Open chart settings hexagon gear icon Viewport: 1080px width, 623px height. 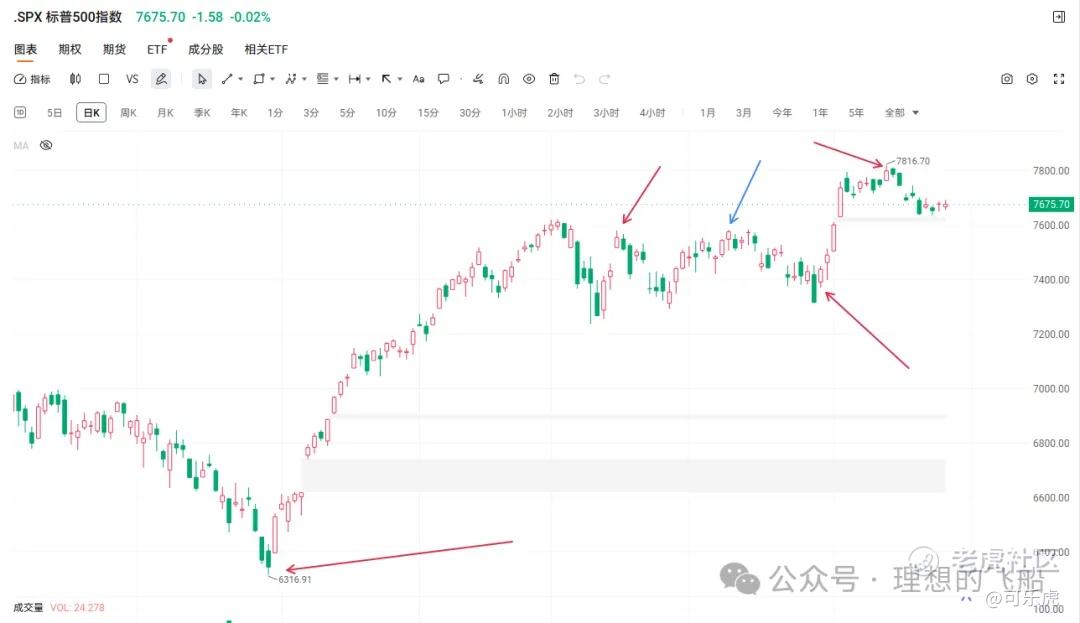click(x=1032, y=79)
